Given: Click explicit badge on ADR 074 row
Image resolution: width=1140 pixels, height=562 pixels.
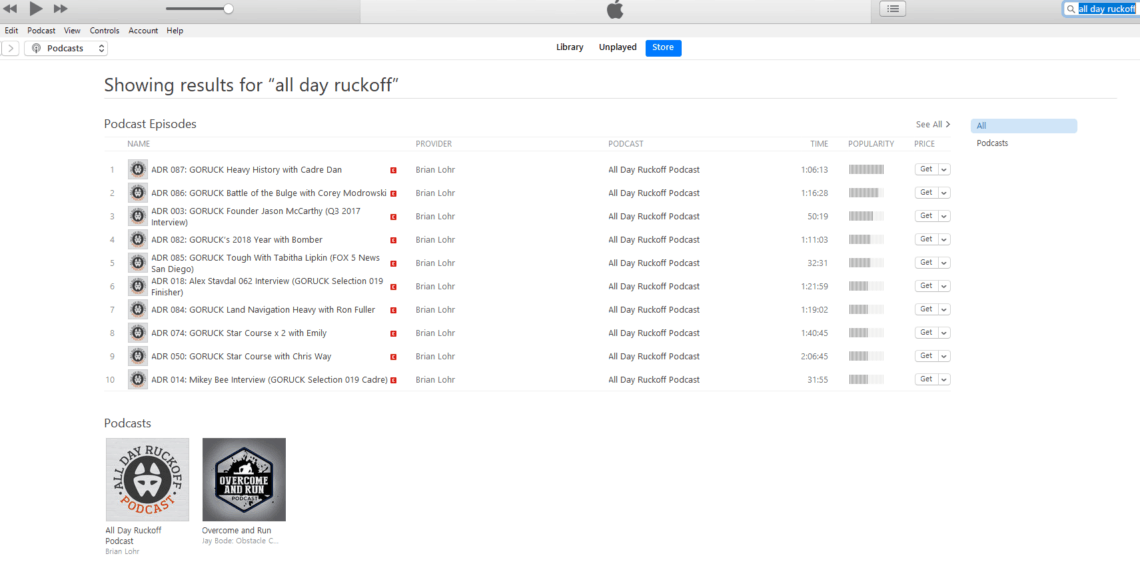Looking at the screenshot, I should [393, 333].
